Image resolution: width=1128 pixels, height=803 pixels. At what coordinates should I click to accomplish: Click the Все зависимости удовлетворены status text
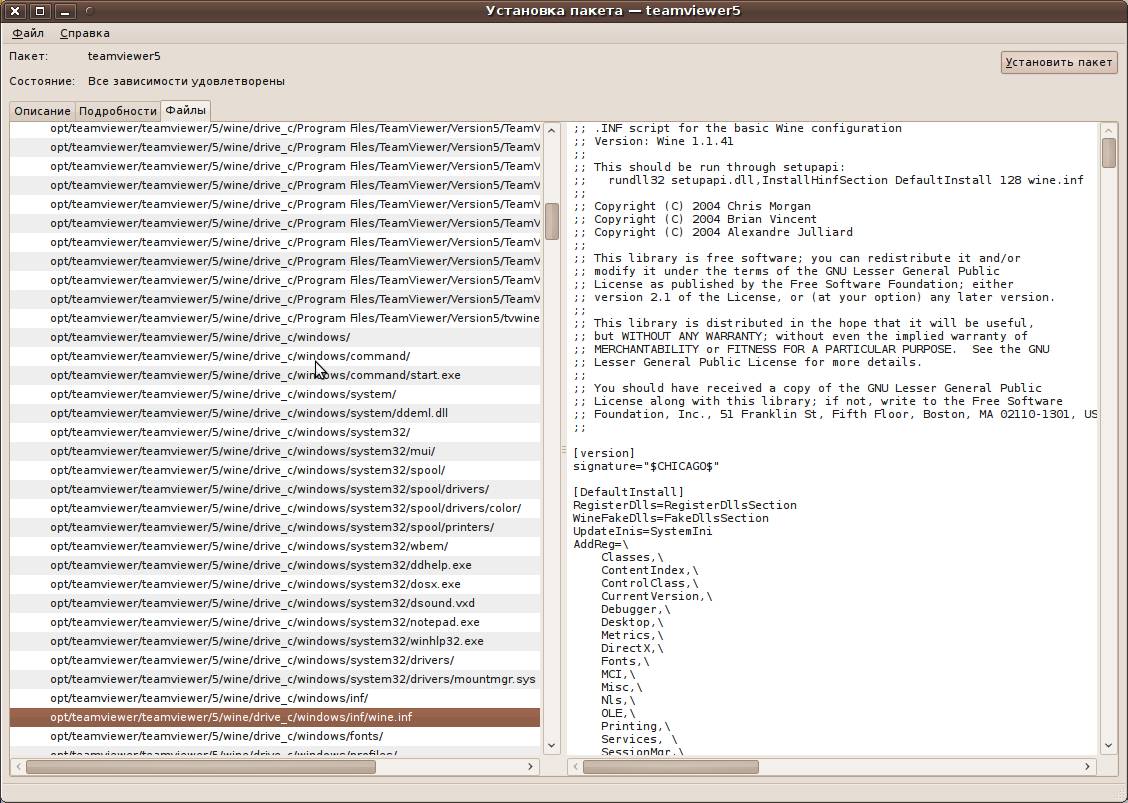pyautogui.click(x=186, y=81)
